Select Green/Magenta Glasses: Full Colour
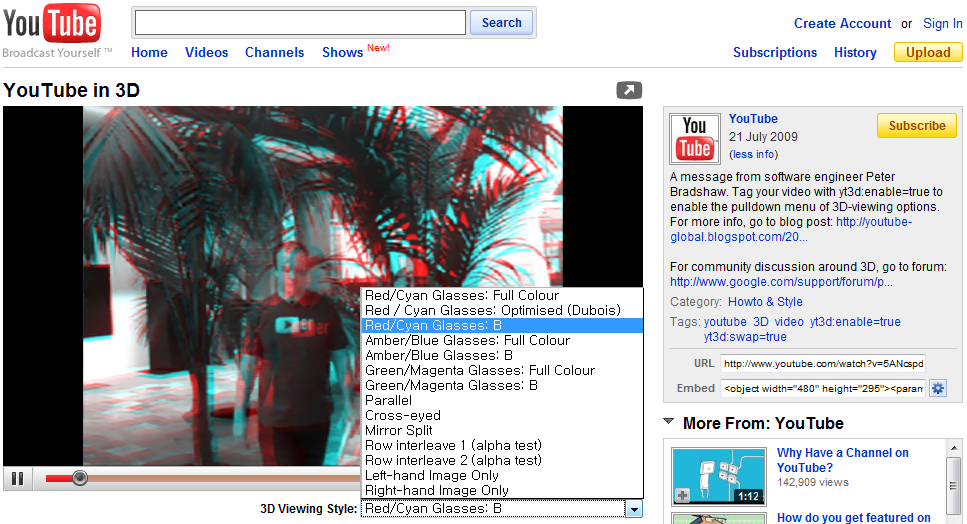 [502, 370]
